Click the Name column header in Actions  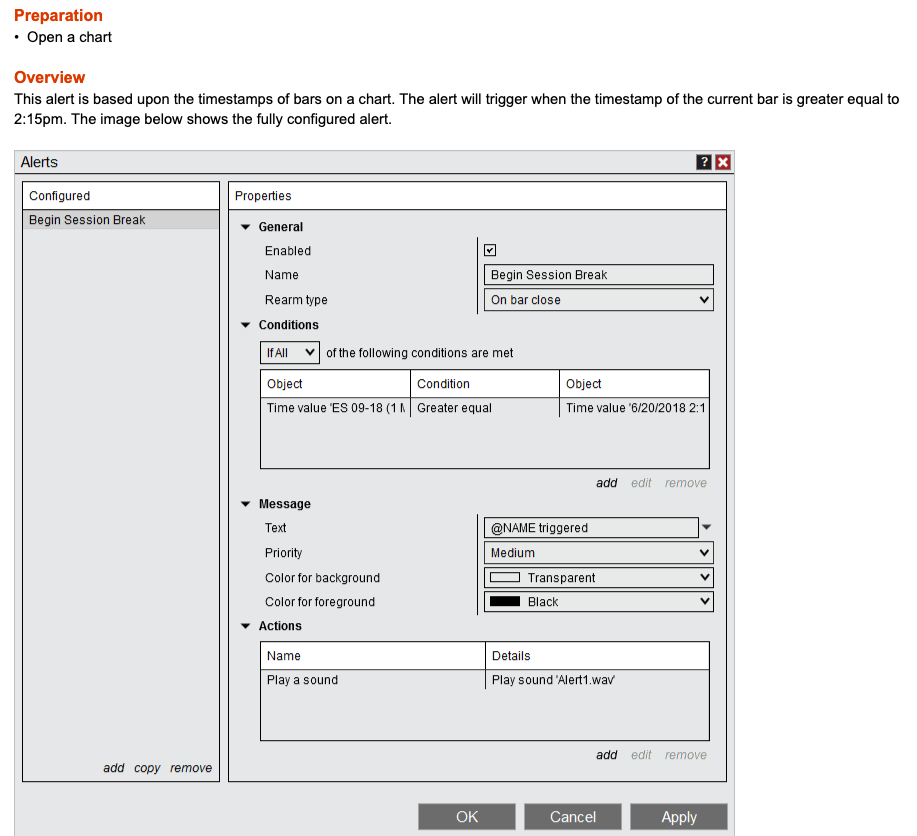click(x=373, y=656)
